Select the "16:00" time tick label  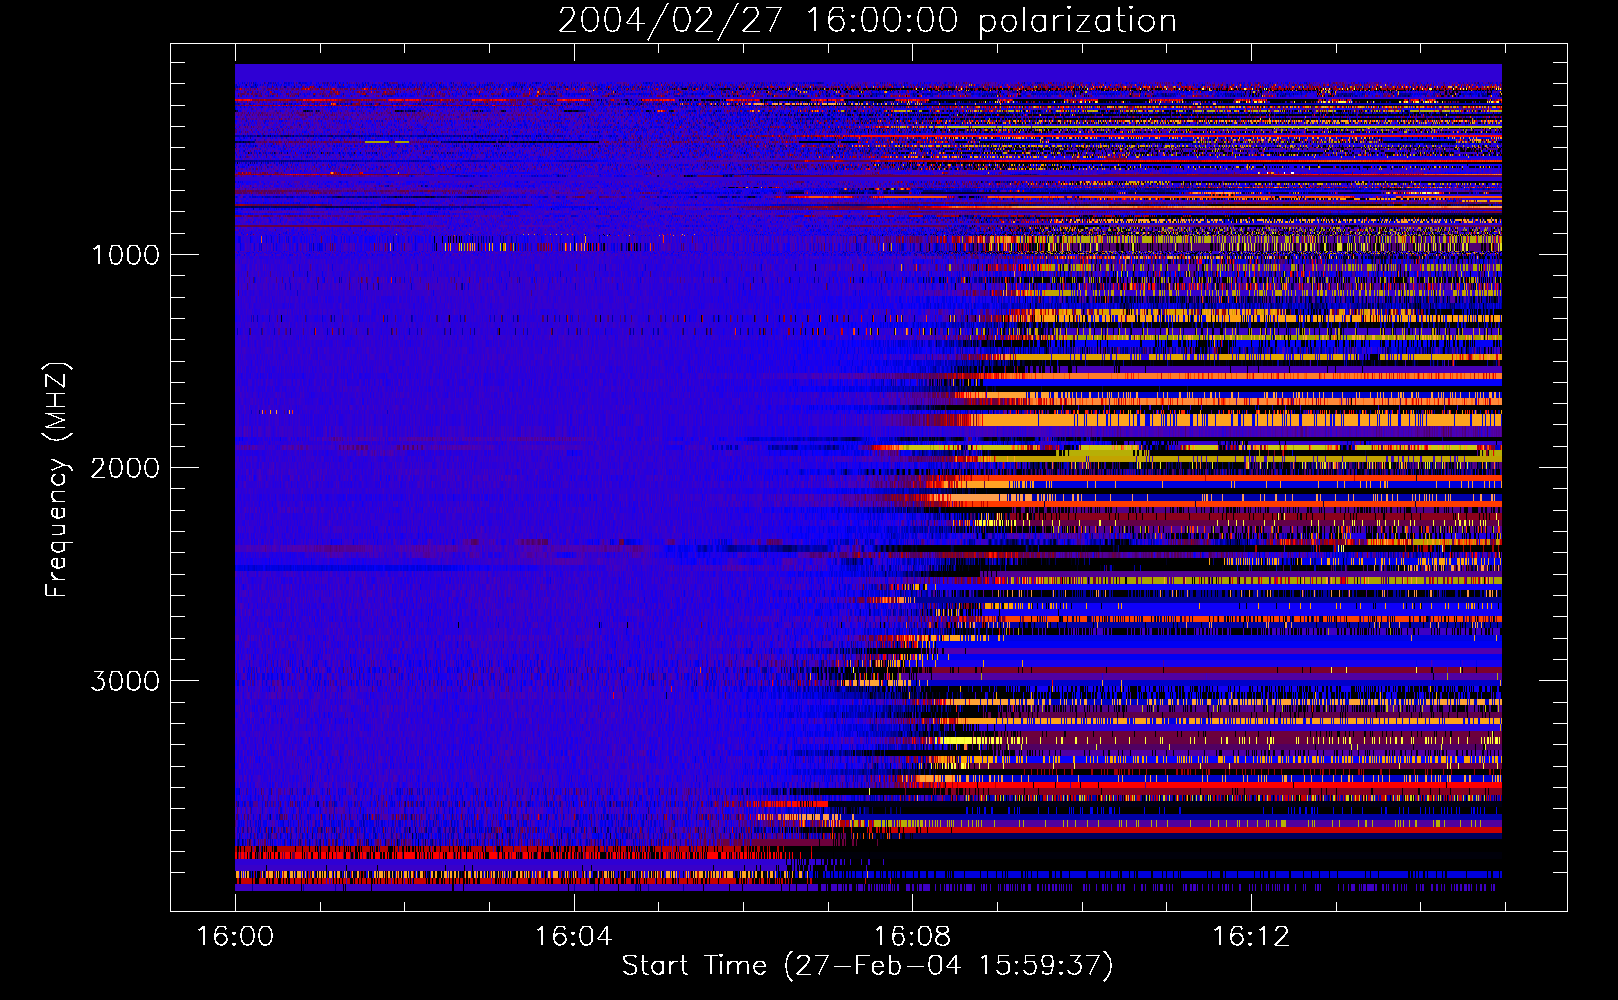click(x=235, y=937)
